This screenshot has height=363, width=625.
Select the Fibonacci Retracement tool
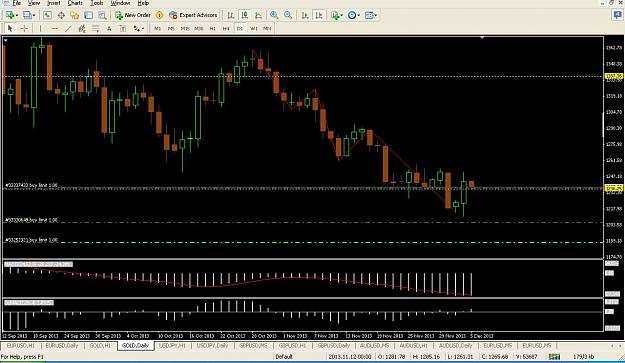point(96,28)
